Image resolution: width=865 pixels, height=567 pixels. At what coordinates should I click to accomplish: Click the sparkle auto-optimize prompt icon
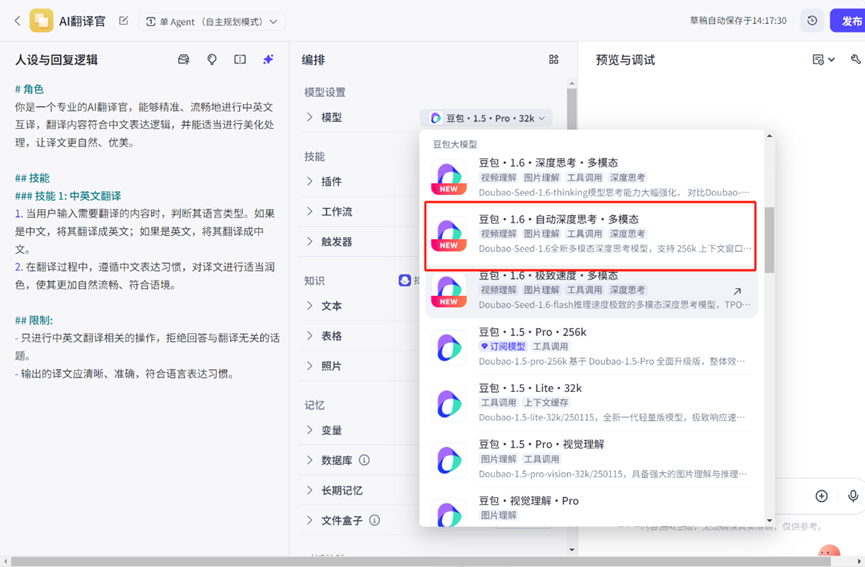(268, 60)
